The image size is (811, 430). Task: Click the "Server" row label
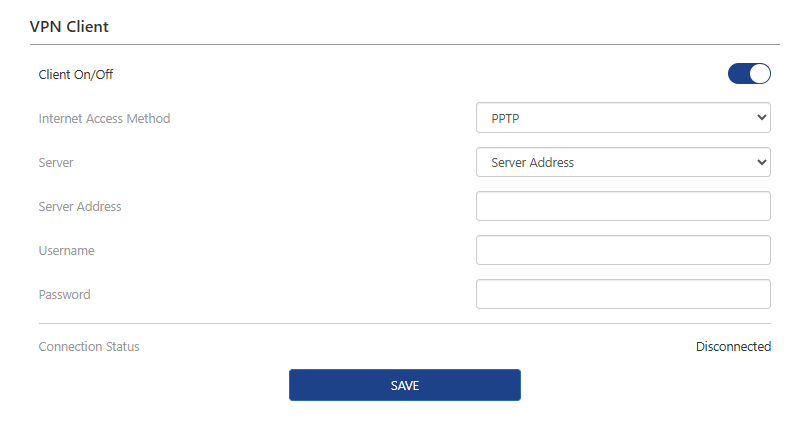point(56,162)
